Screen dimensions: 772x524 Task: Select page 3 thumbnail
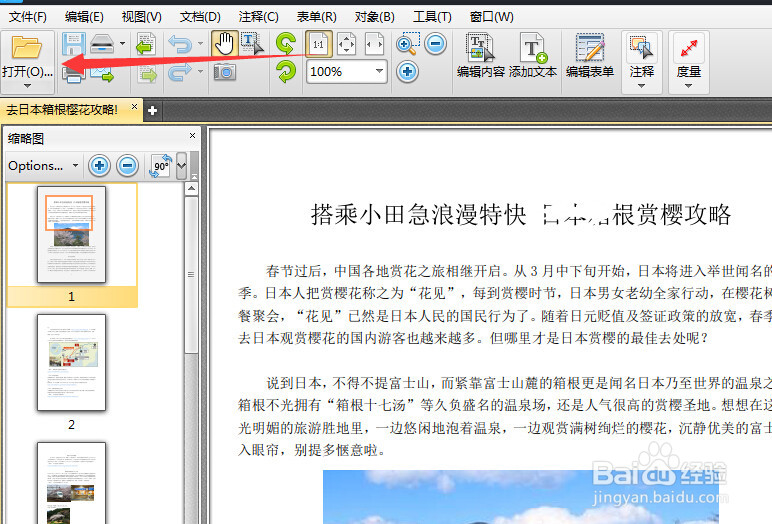pos(71,483)
